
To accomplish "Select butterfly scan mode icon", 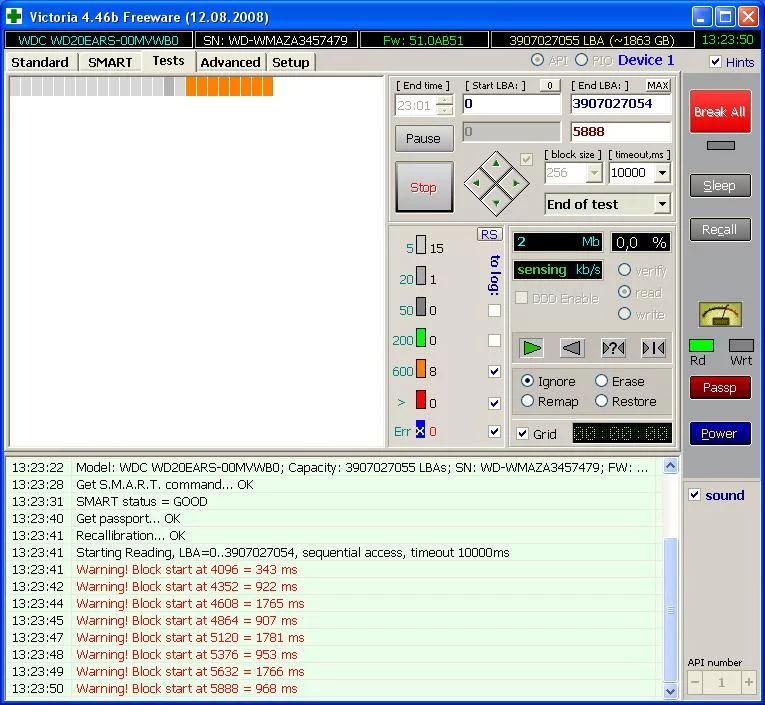I will (x=653, y=348).
